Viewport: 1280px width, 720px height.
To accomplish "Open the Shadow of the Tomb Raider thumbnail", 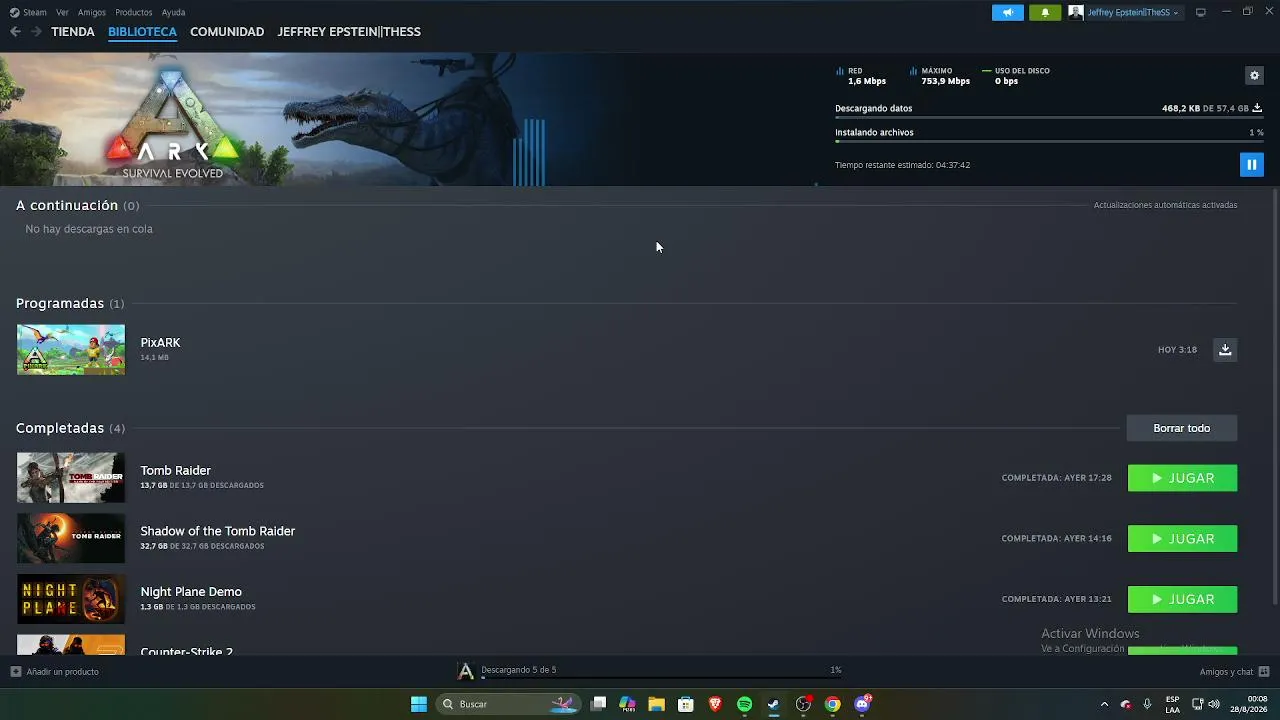I will [x=71, y=539].
